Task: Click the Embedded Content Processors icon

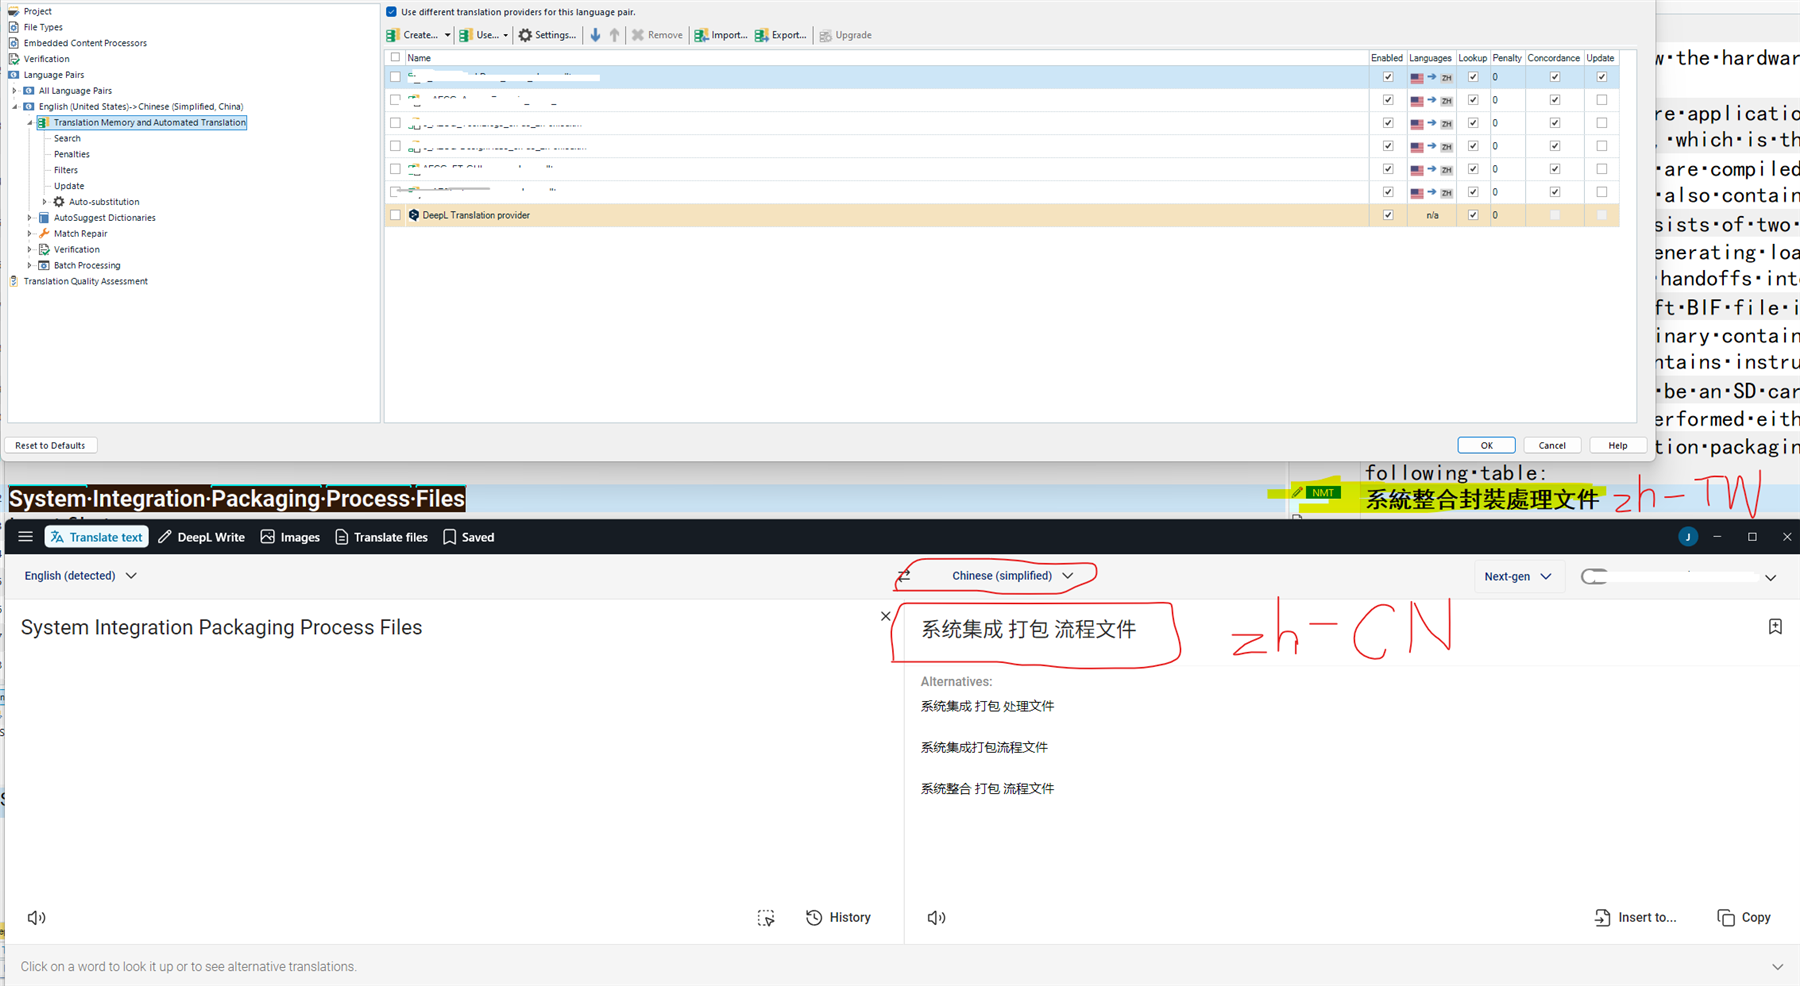Action: coord(14,43)
